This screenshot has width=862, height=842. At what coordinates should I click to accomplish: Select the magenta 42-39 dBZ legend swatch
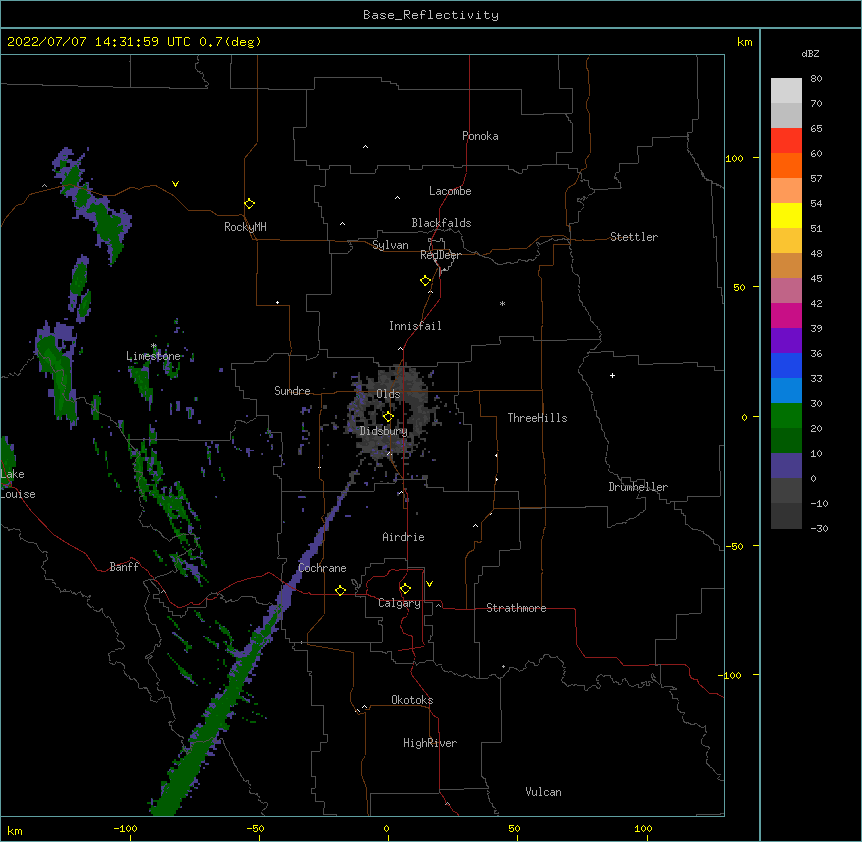pos(786,315)
